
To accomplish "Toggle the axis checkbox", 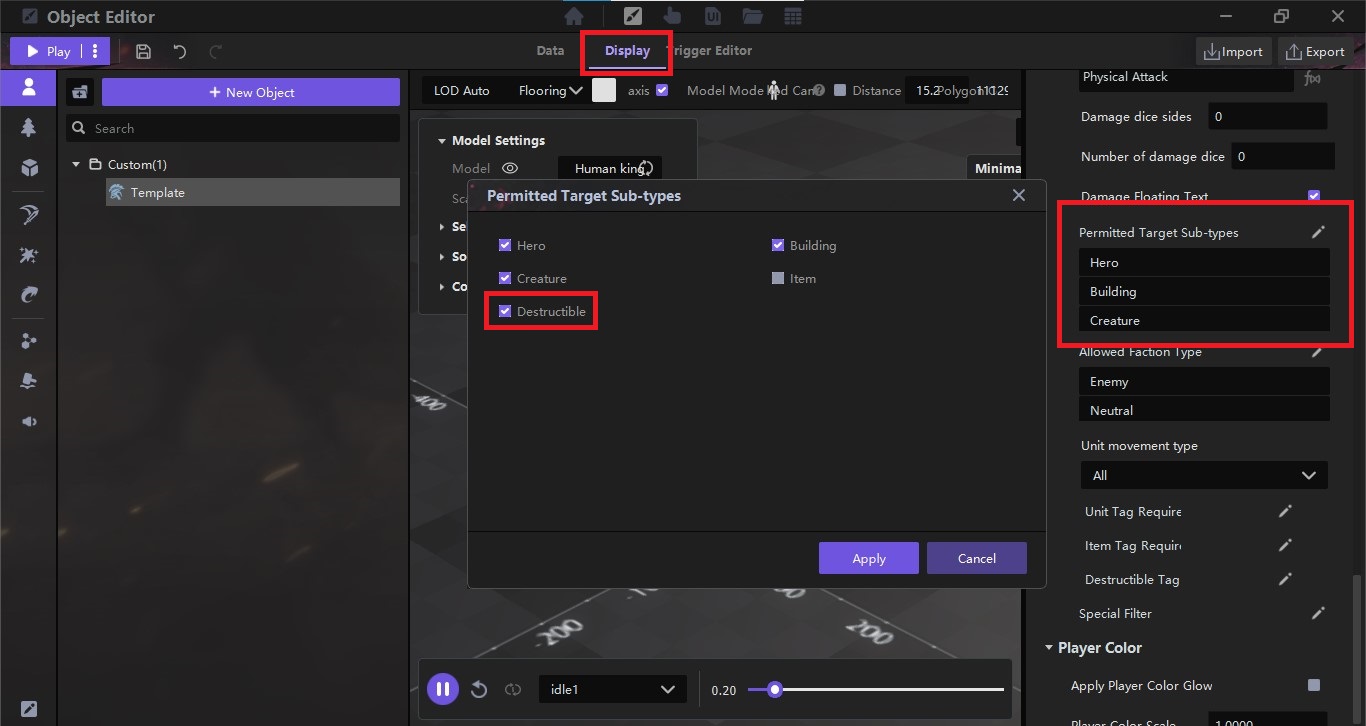I will tap(662, 90).
